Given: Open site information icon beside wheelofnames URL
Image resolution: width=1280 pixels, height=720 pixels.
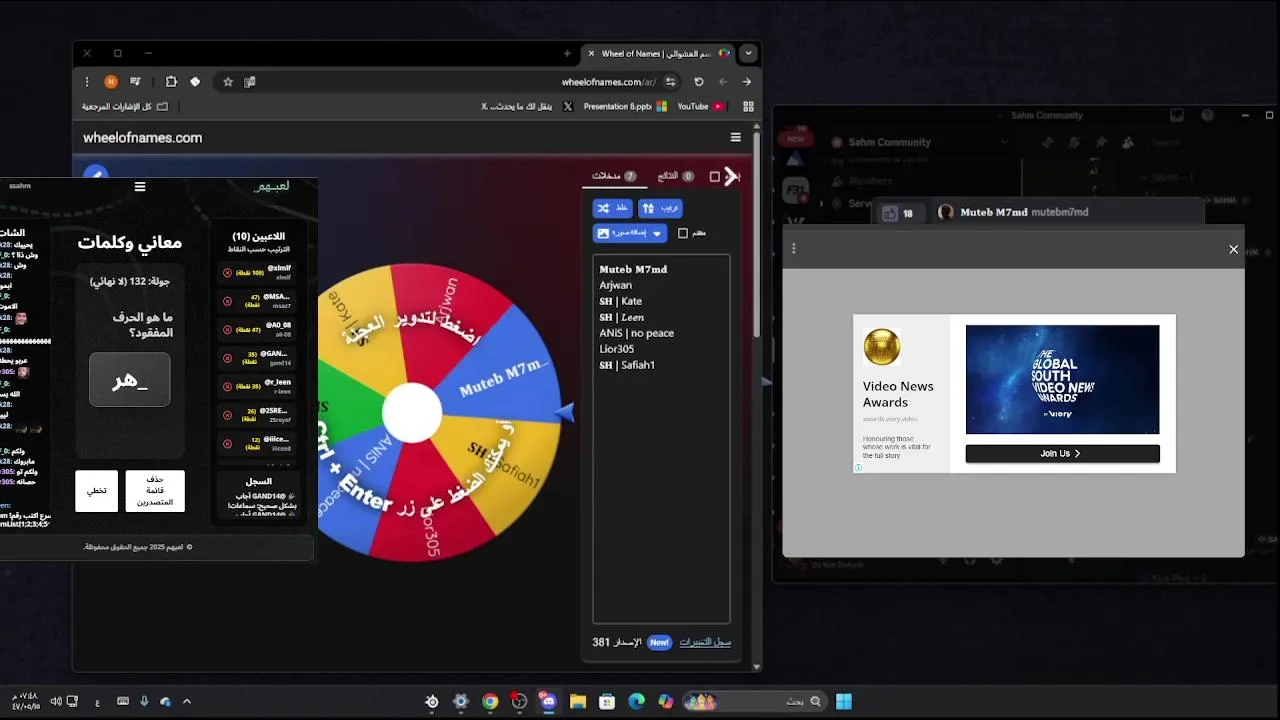Looking at the screenshot, I should pos(671,82).
